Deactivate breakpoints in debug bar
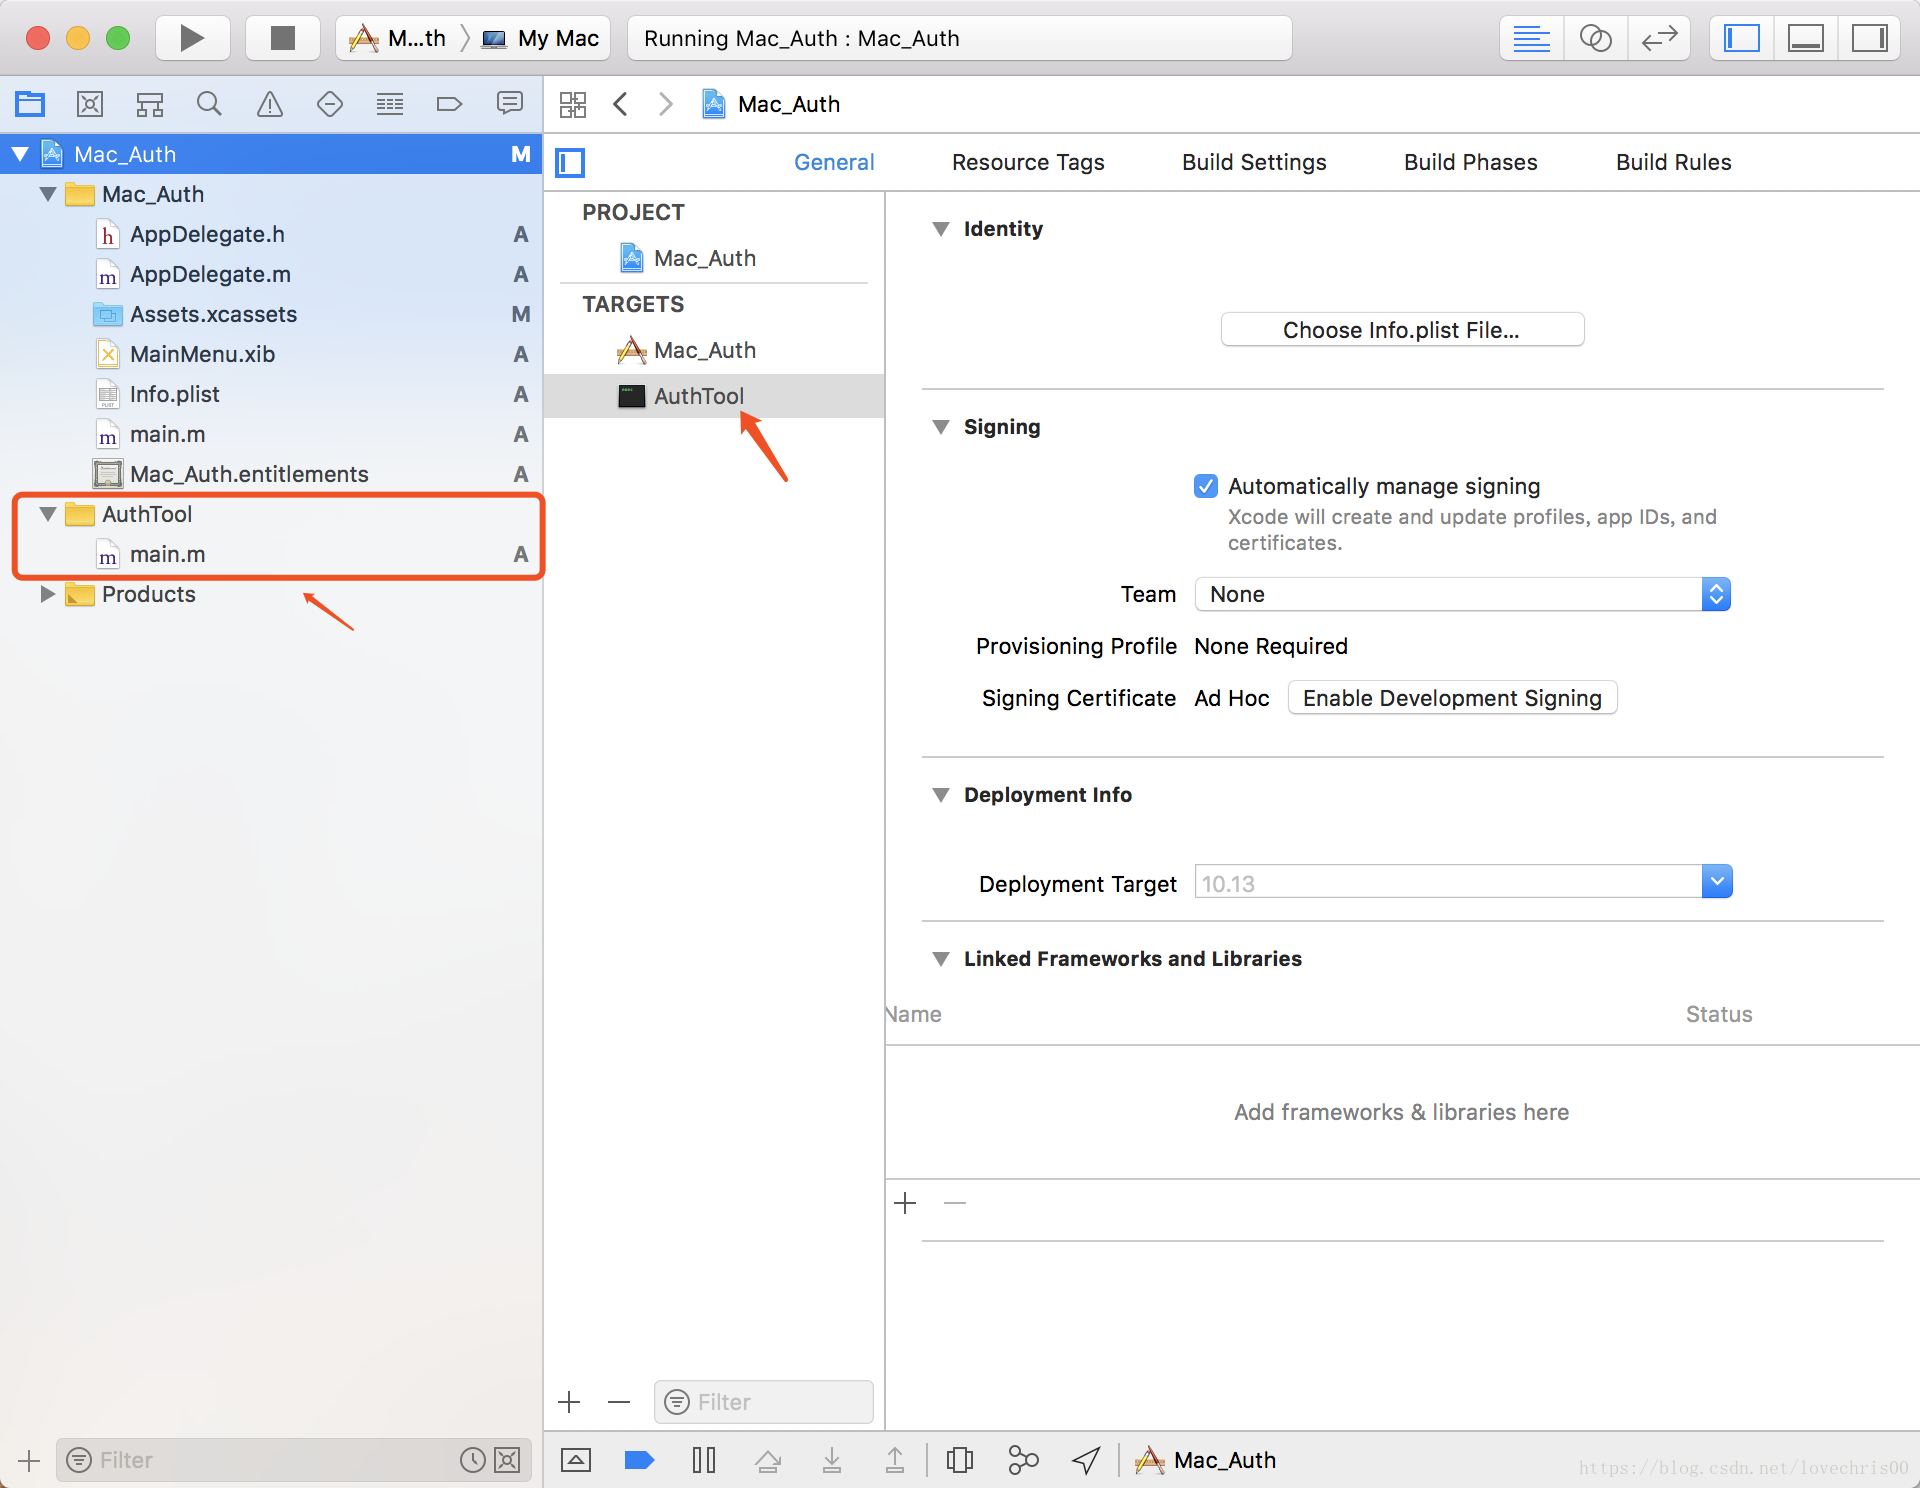This screenshot has width=1920, height=1488. pyautogui.click(x=639, y=1460)
